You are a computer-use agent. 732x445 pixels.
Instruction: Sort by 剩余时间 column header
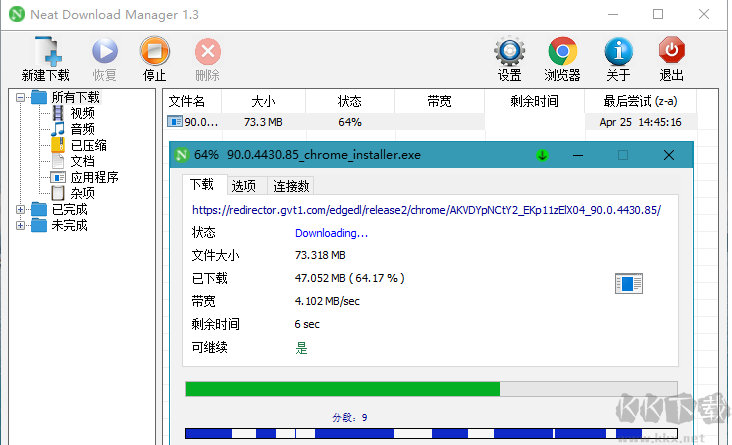[x=534, y=101]
